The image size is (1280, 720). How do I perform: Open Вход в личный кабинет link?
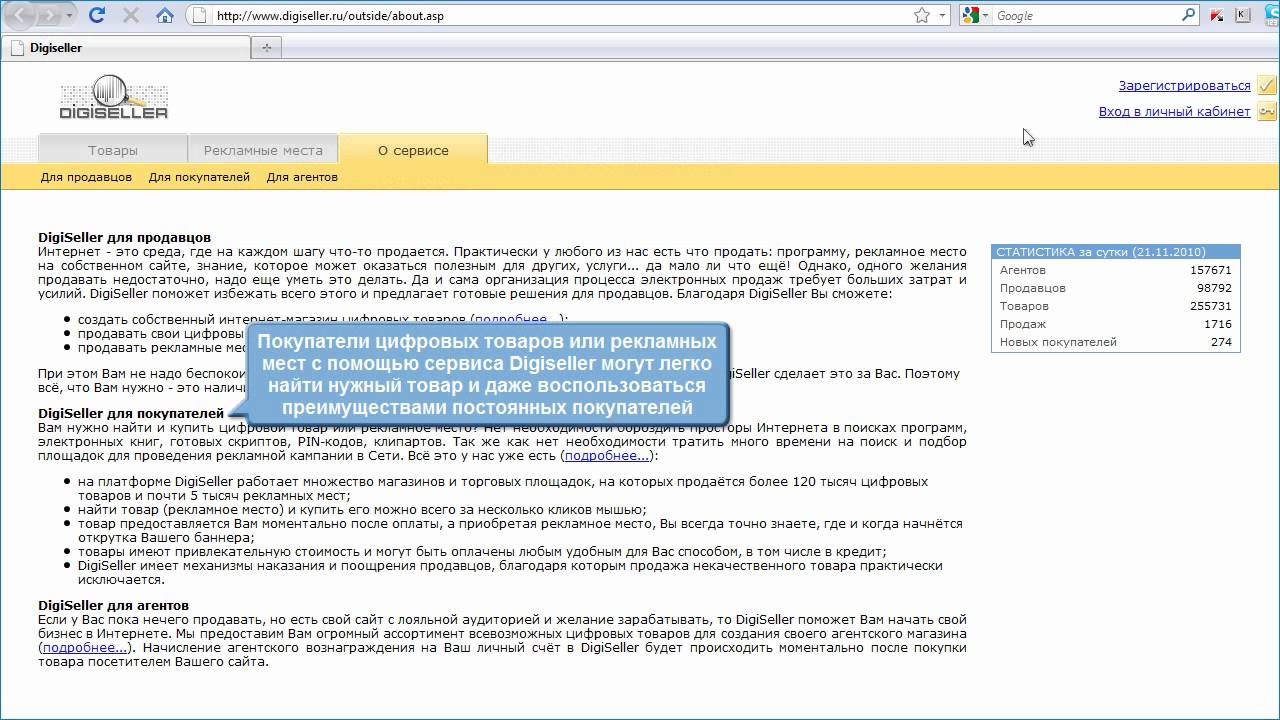pyautogui.click(x=1174, y=111)
